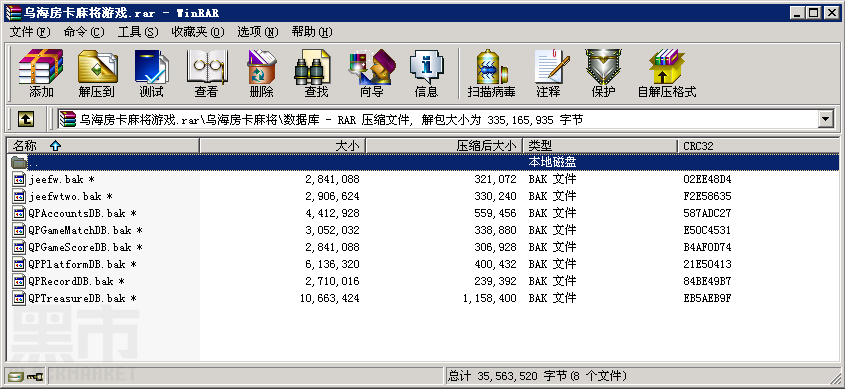Click the QPPlatformDB.bak file icon

coord(20,265)
